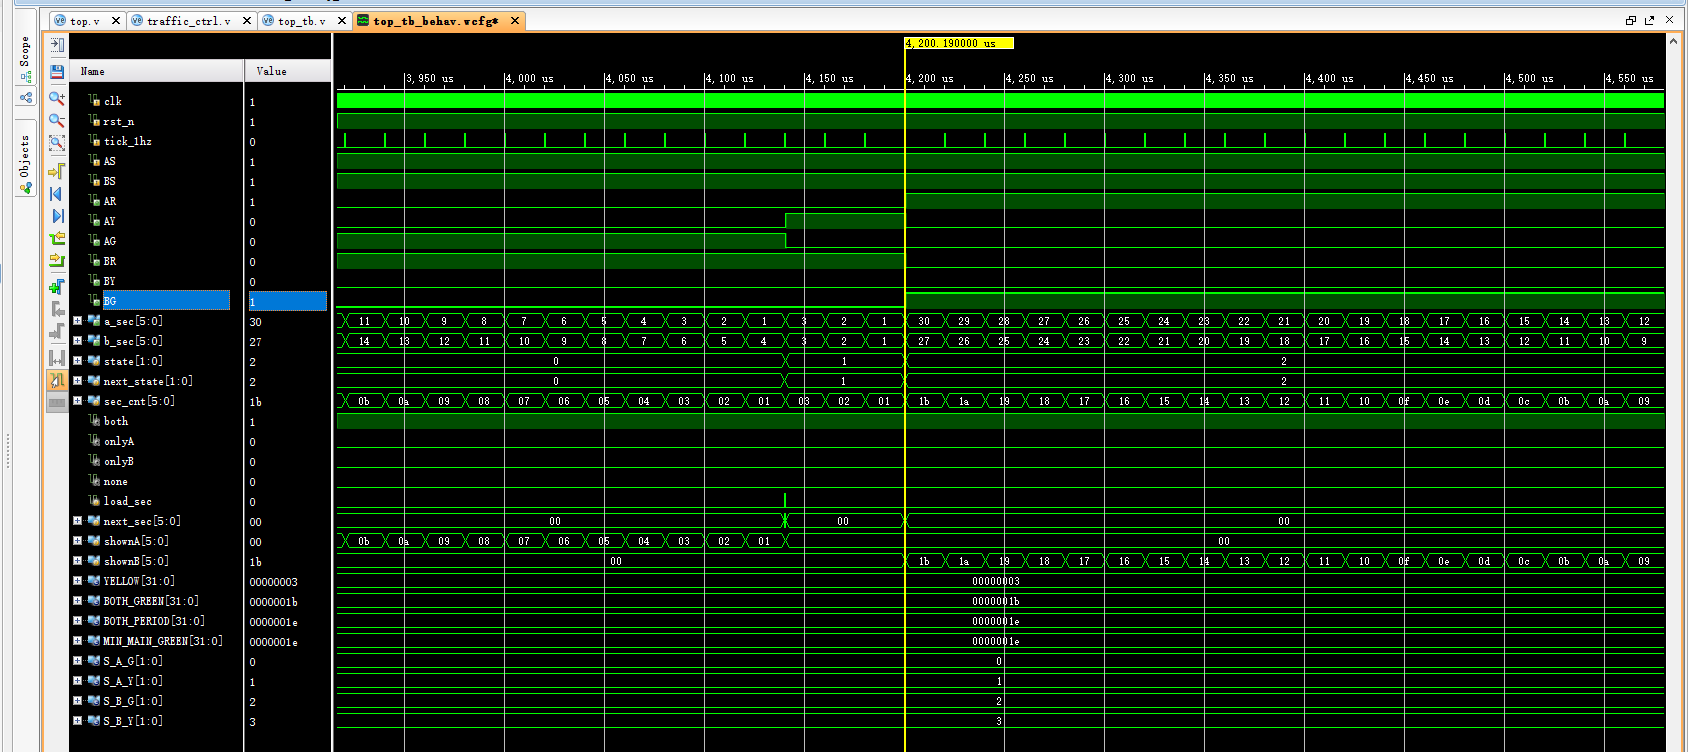The height and width of the screenshot is (752, 1688).
Task: Expand the sec_cnt[5:0] bus
Action: click(x=77, y=401)
